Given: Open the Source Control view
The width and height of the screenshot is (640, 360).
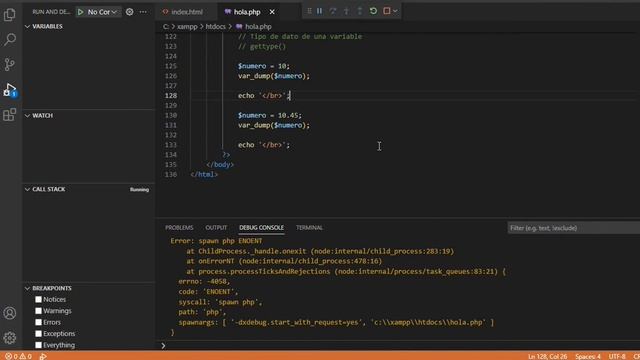Looking at the screenshot, I should tap(9, 64).
